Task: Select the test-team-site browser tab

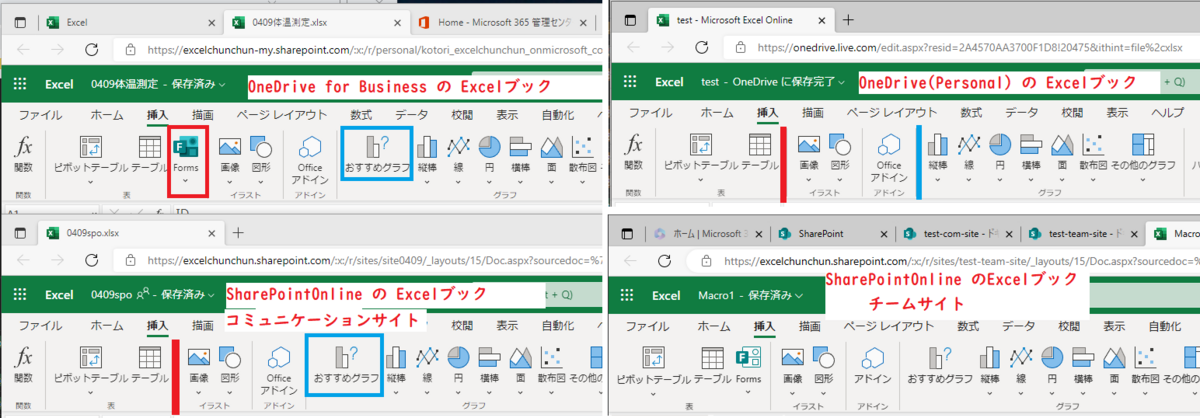Action: click(x=1080, y=233)
